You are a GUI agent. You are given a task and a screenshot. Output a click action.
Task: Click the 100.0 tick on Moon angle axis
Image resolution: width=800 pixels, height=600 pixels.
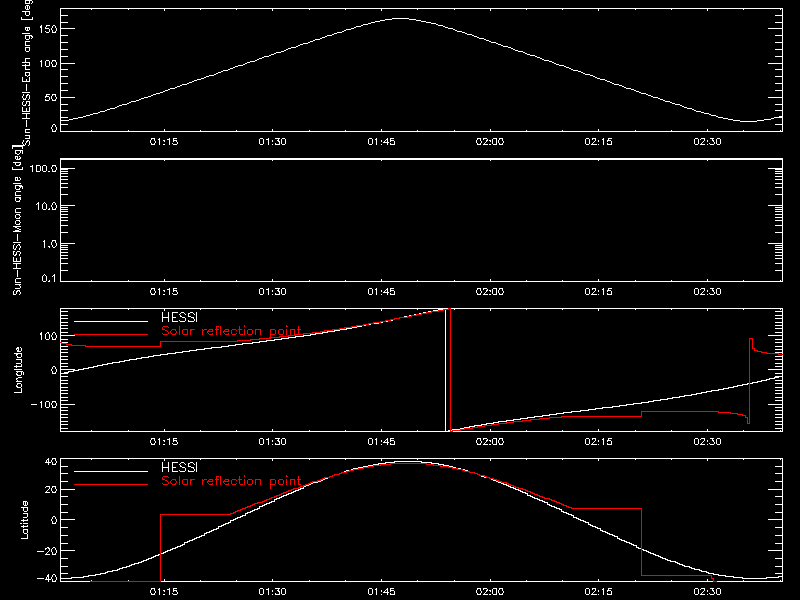coord(43,169)
